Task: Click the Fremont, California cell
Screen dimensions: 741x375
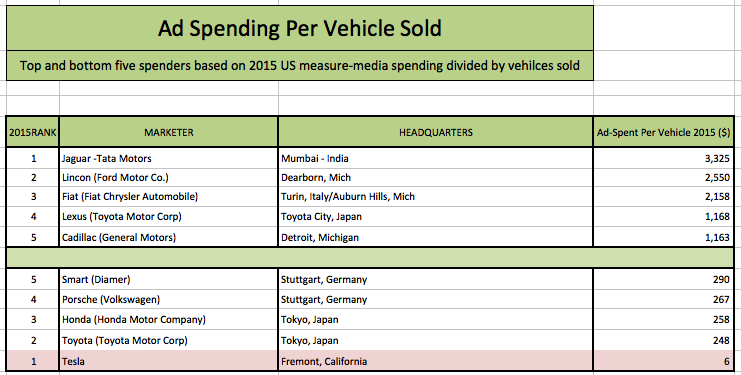Action: coord(436,361)
